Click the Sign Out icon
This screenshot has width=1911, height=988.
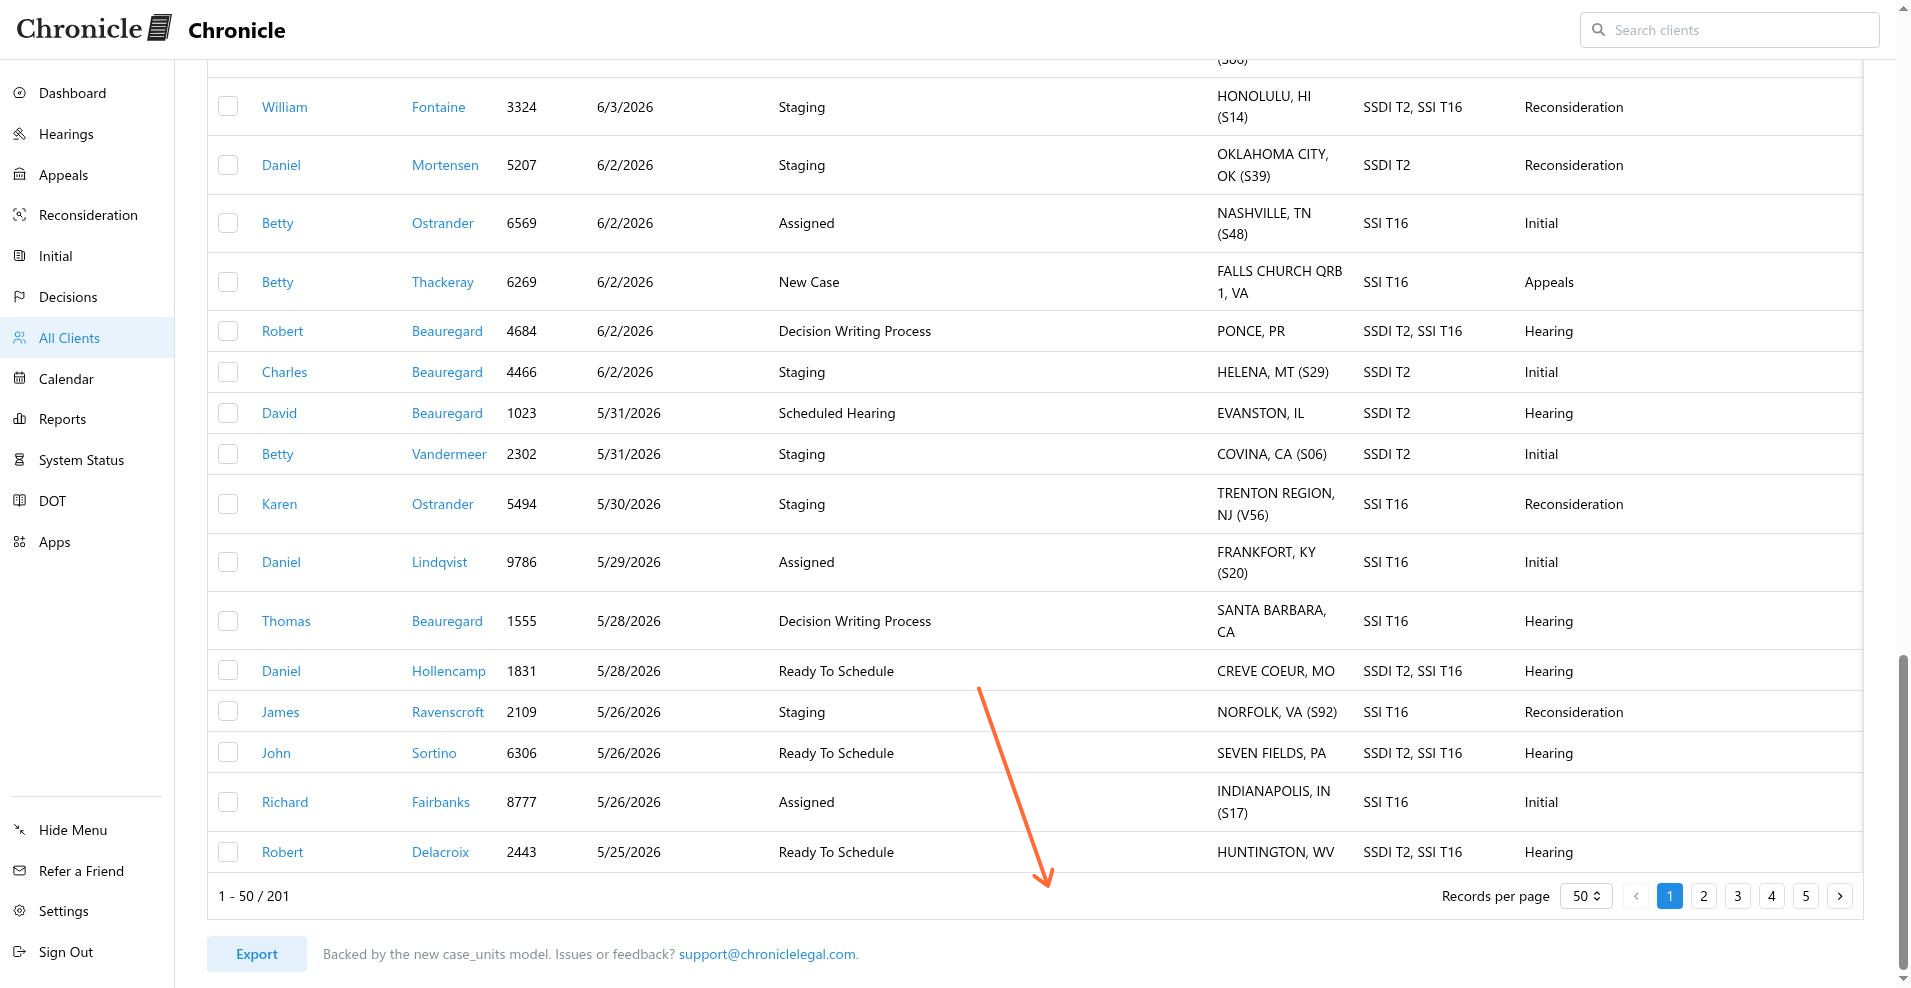(x=20, y=952)
